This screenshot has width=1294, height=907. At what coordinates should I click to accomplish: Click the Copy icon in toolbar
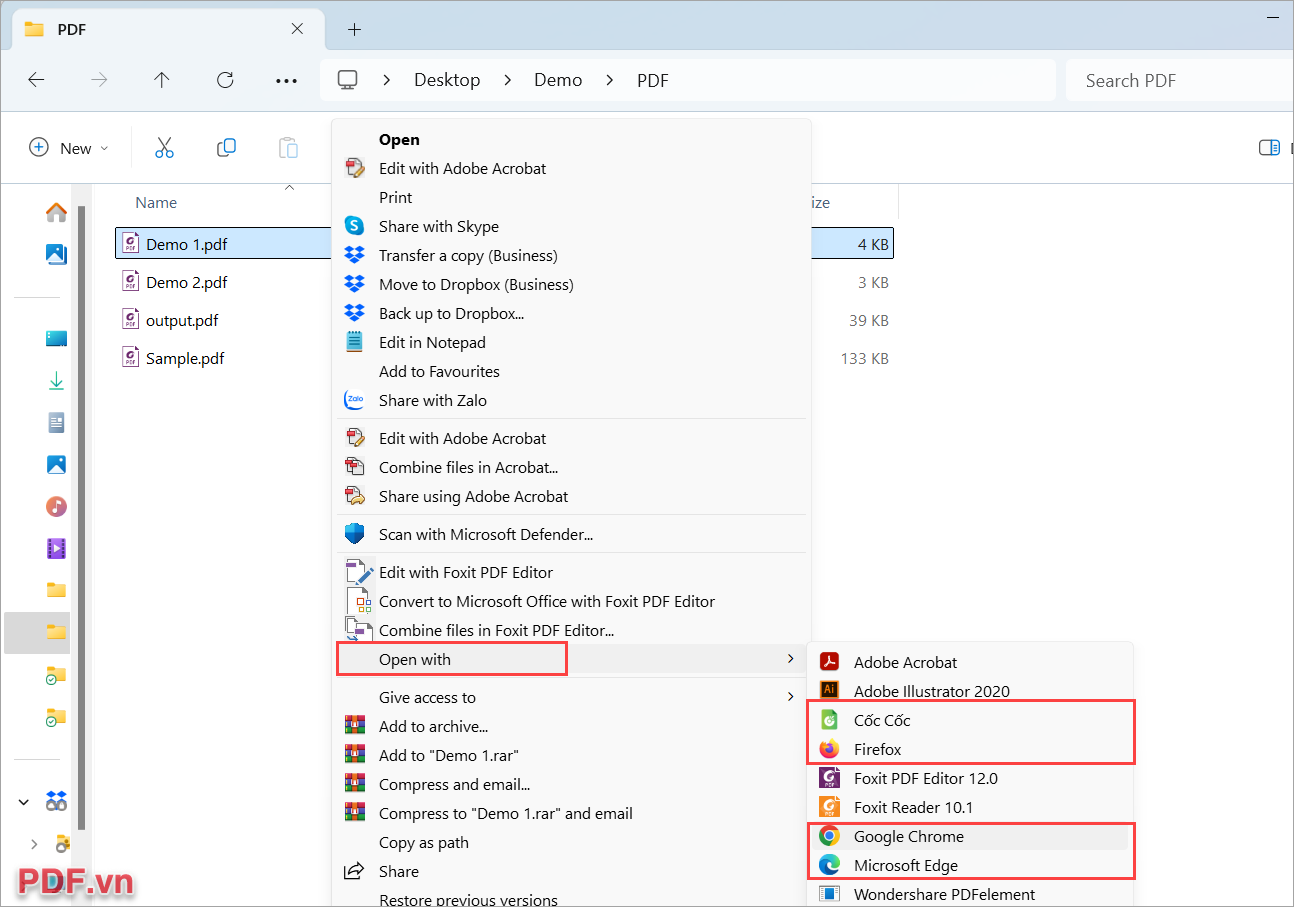coord(226,148)
